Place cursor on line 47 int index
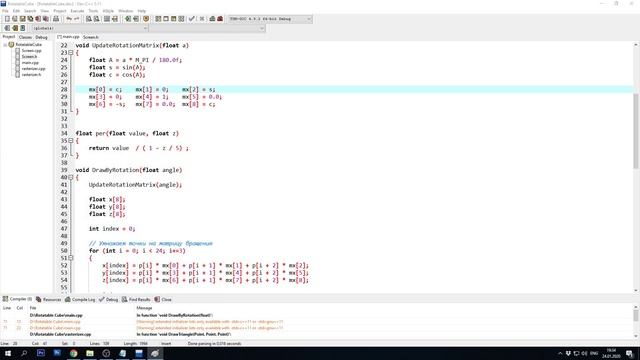640x360 pixels. pos(112,229)
